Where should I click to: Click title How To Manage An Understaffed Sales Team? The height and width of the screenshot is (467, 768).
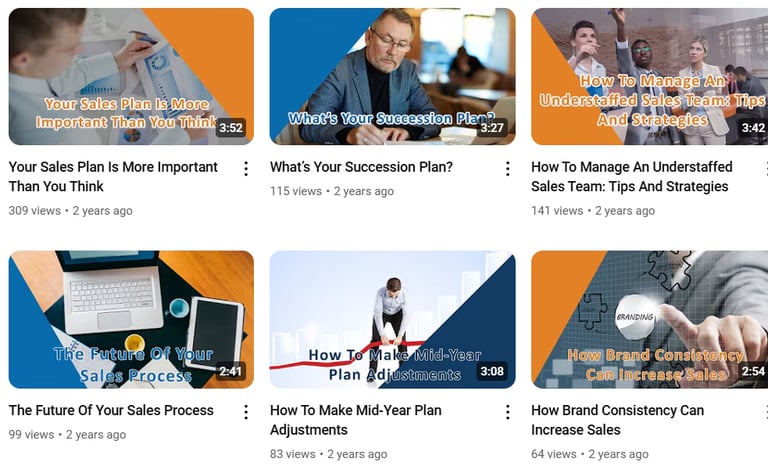click(632, 176)
